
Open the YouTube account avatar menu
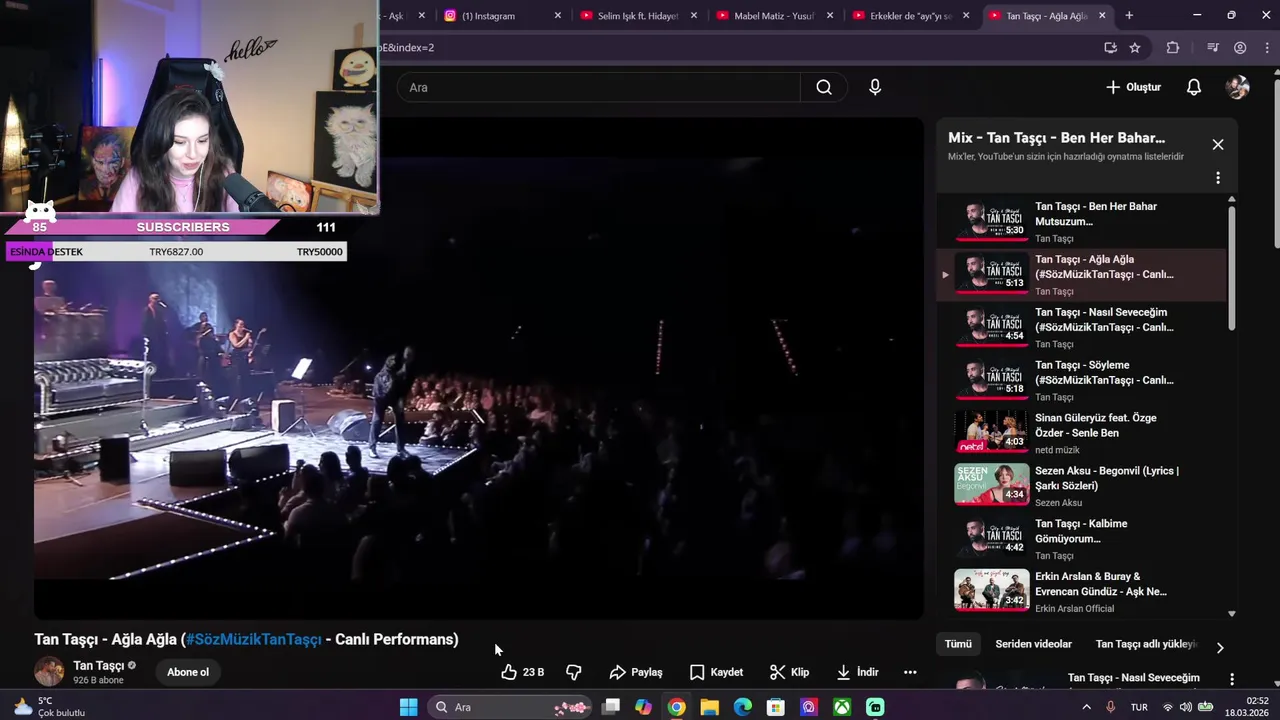click(1237, 87)
